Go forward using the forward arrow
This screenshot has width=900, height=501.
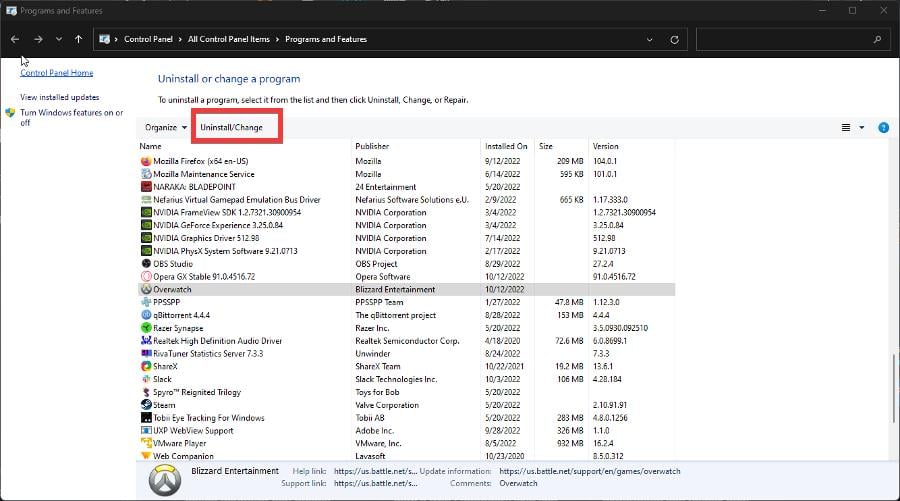tap(38, 39)
